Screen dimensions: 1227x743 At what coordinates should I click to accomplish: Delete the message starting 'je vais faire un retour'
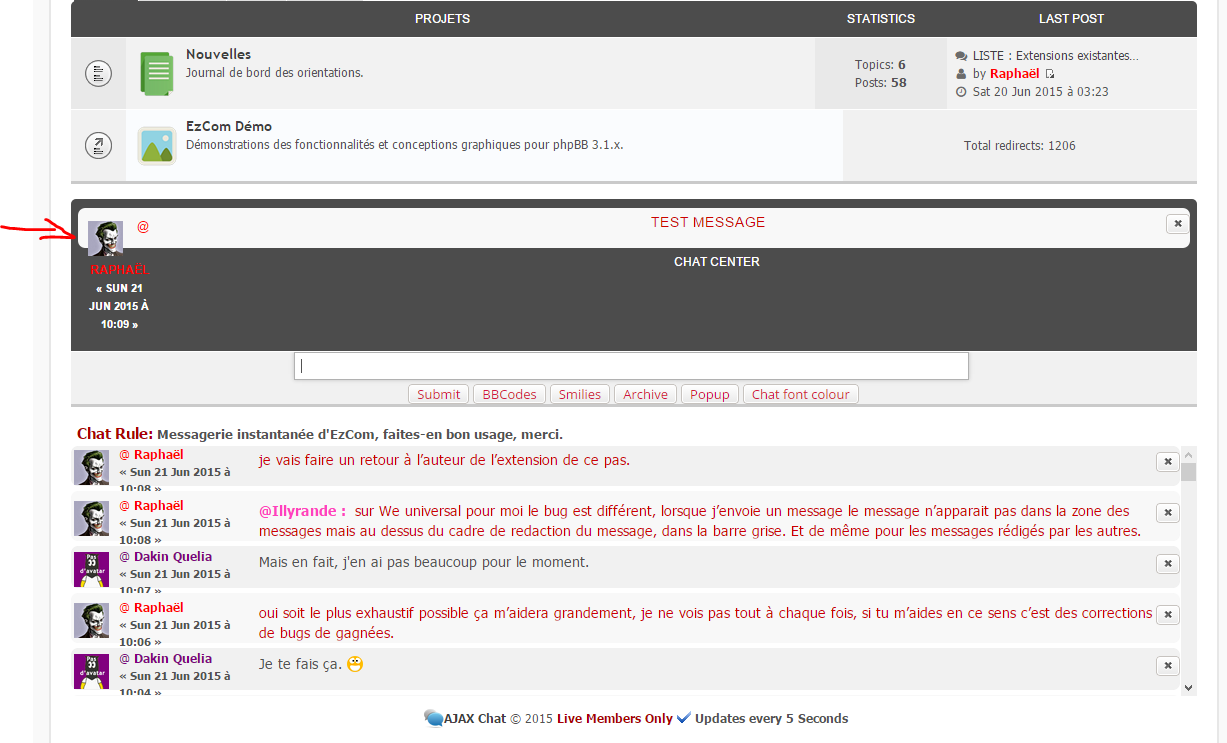coord(1167,461)
